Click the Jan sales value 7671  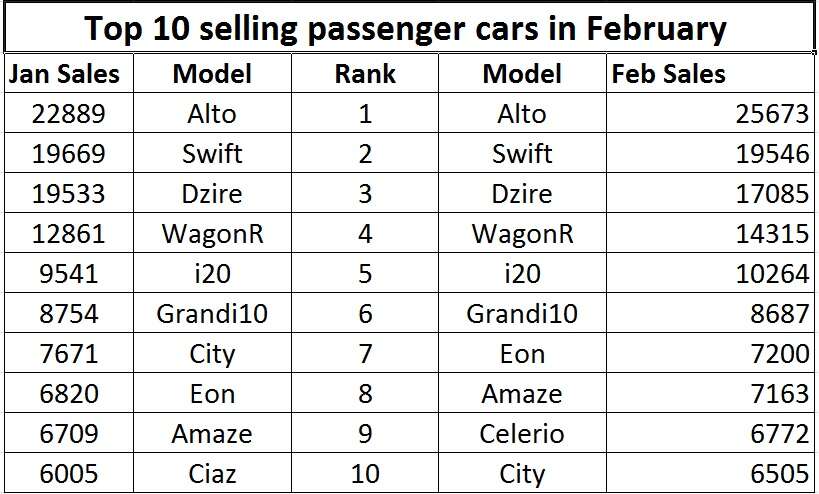pyautogui.click(x=68, y=354)
